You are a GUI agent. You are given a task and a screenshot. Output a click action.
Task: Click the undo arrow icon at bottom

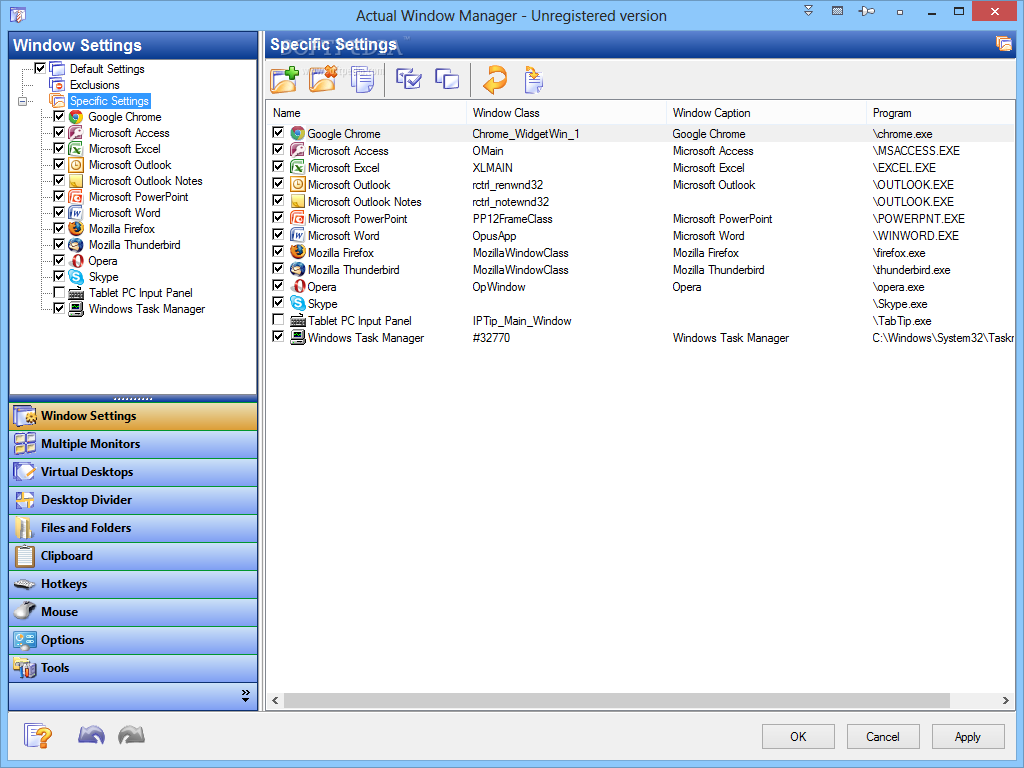coord(91,735)
